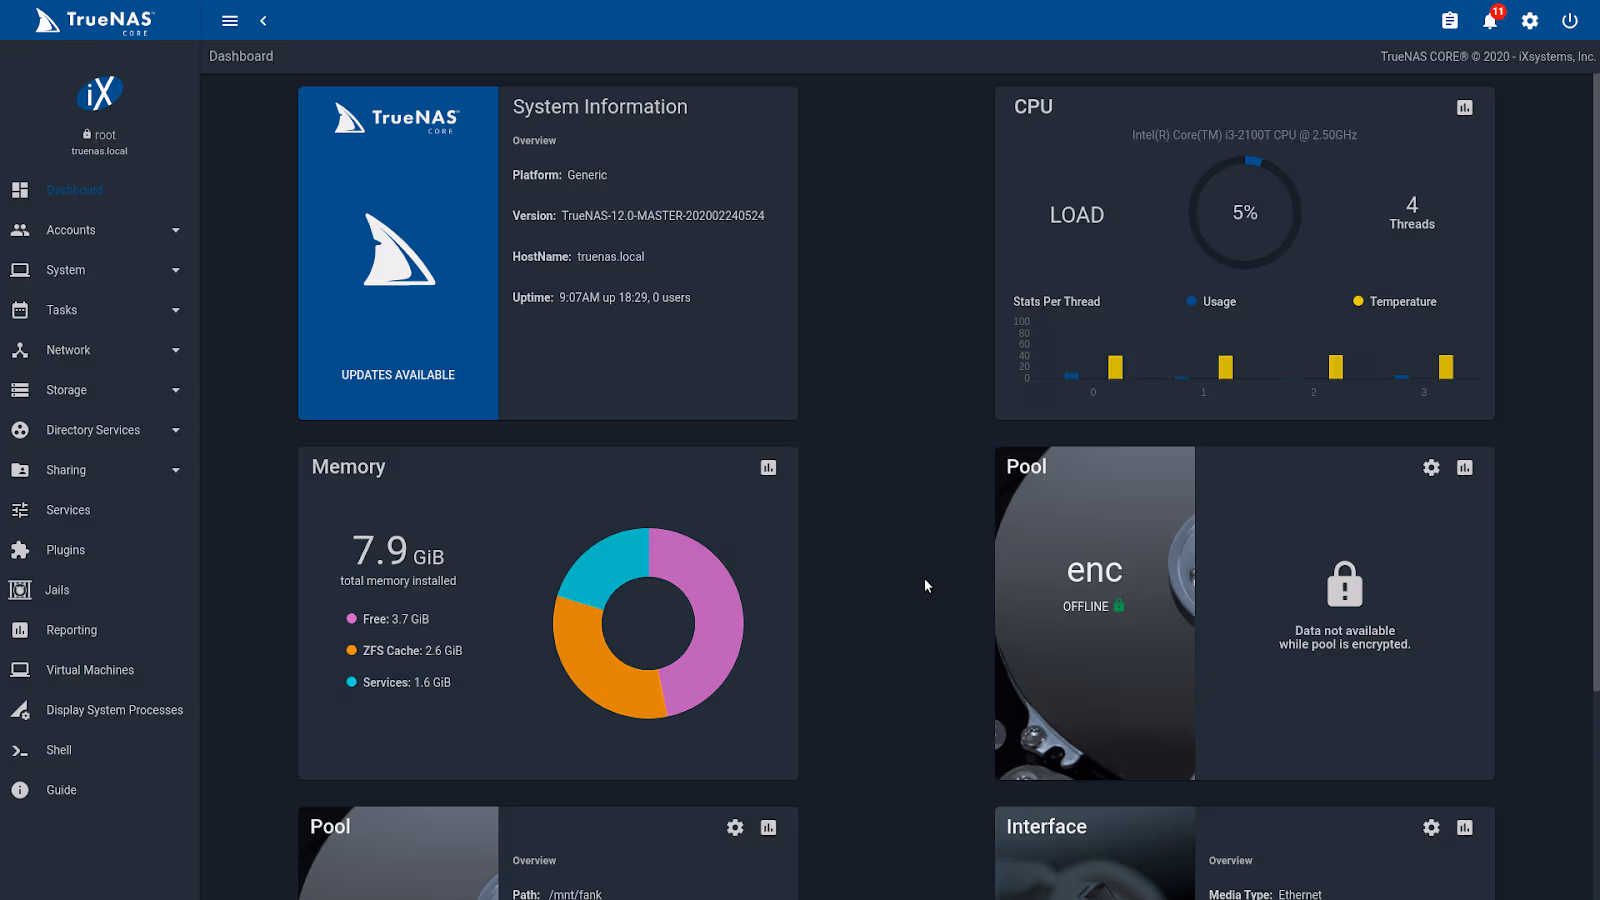Click the UPDATES AVAILABLE button

(398, 375)
